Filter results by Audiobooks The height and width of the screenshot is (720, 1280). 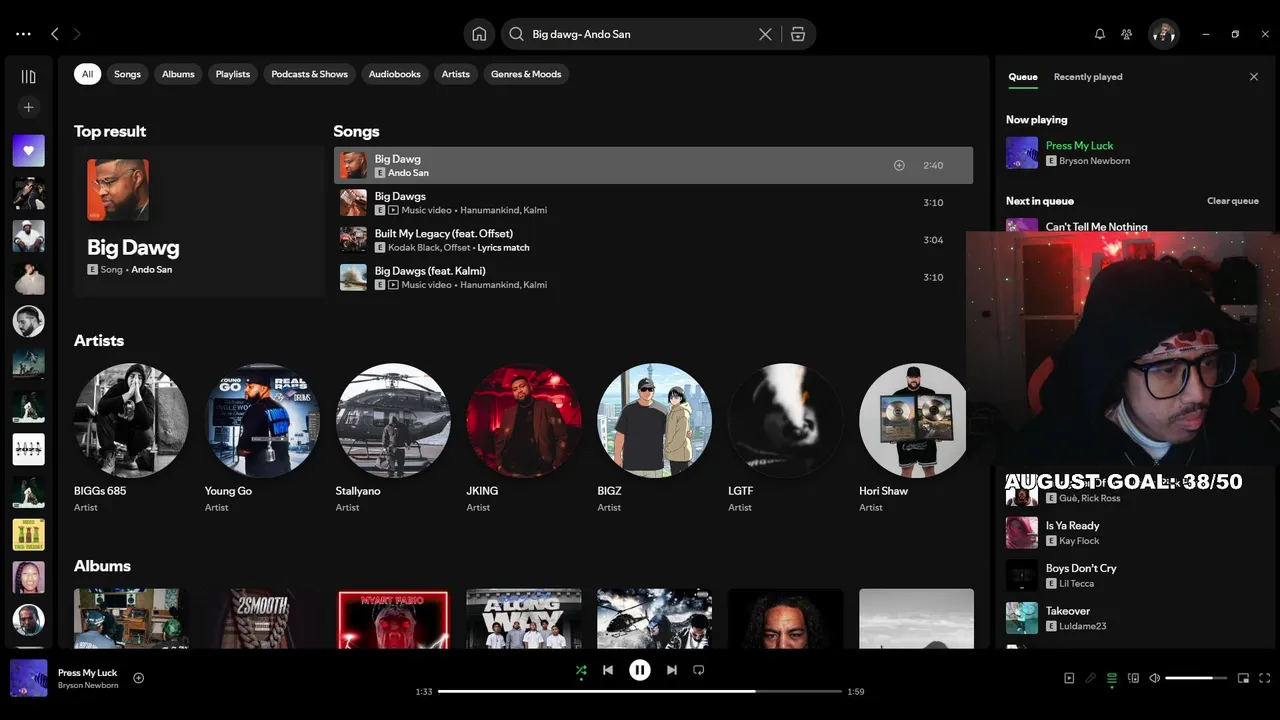394,74
